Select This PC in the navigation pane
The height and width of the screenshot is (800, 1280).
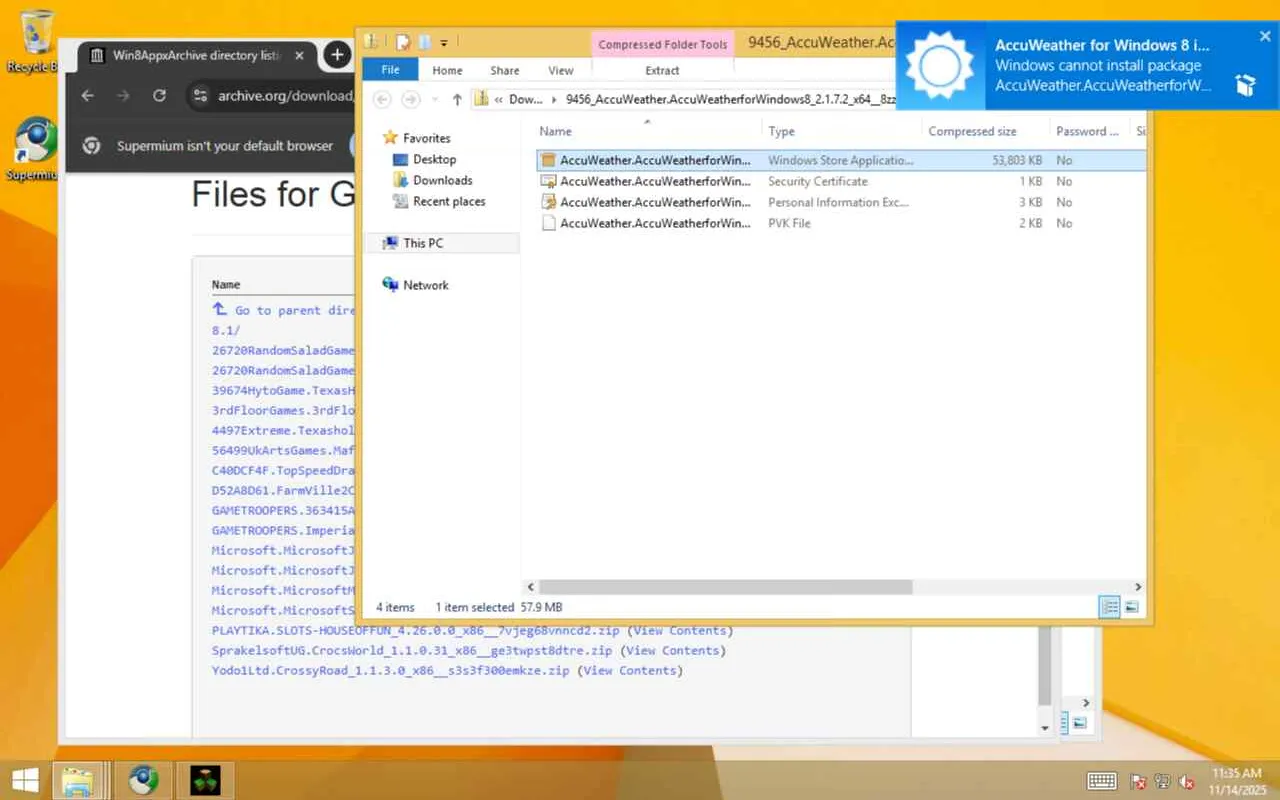(423, 243)
